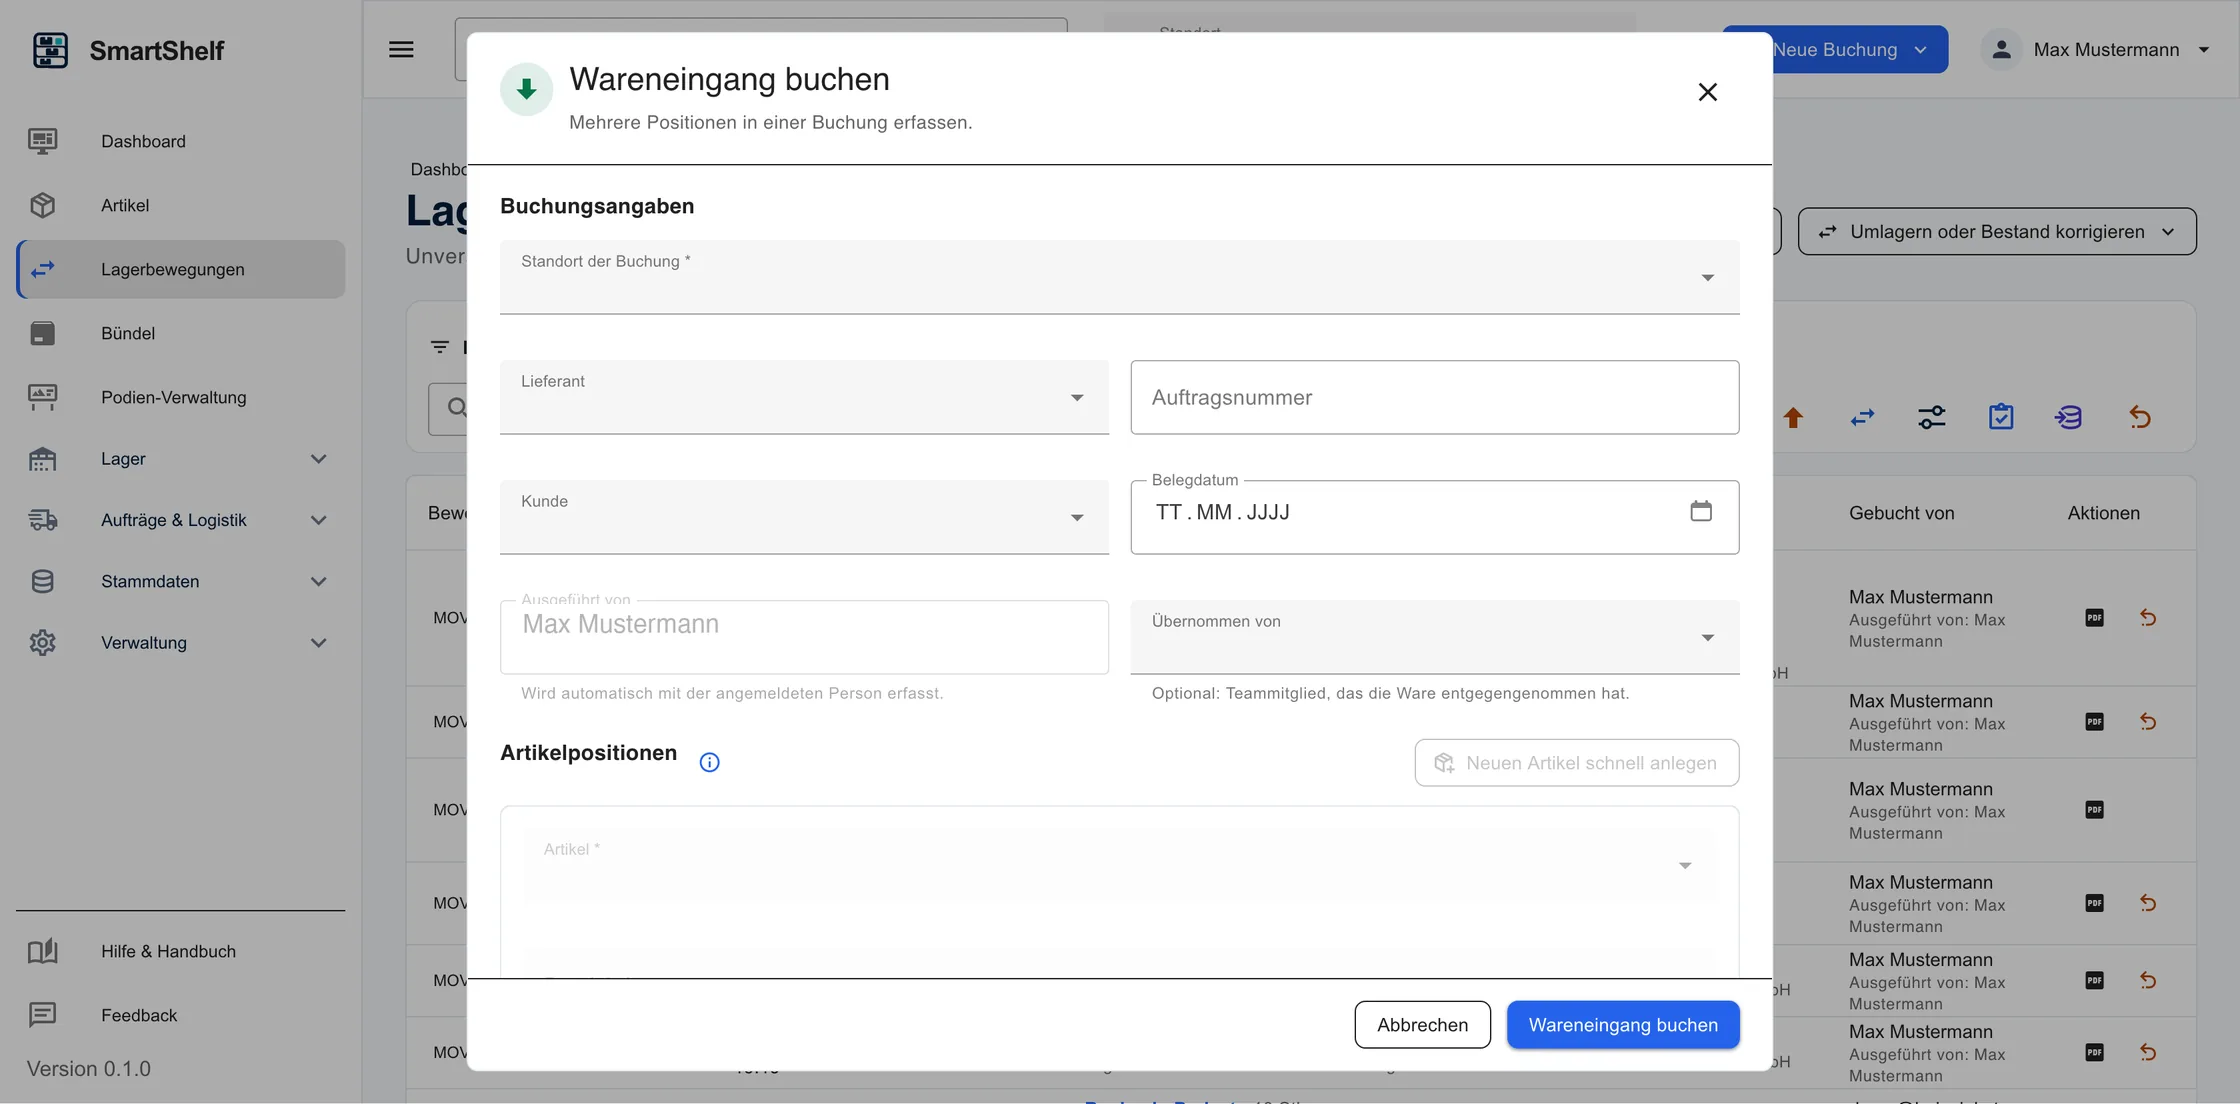Open PDF icon in third movement row
2240x1104 pixels.
[2094, 809]
